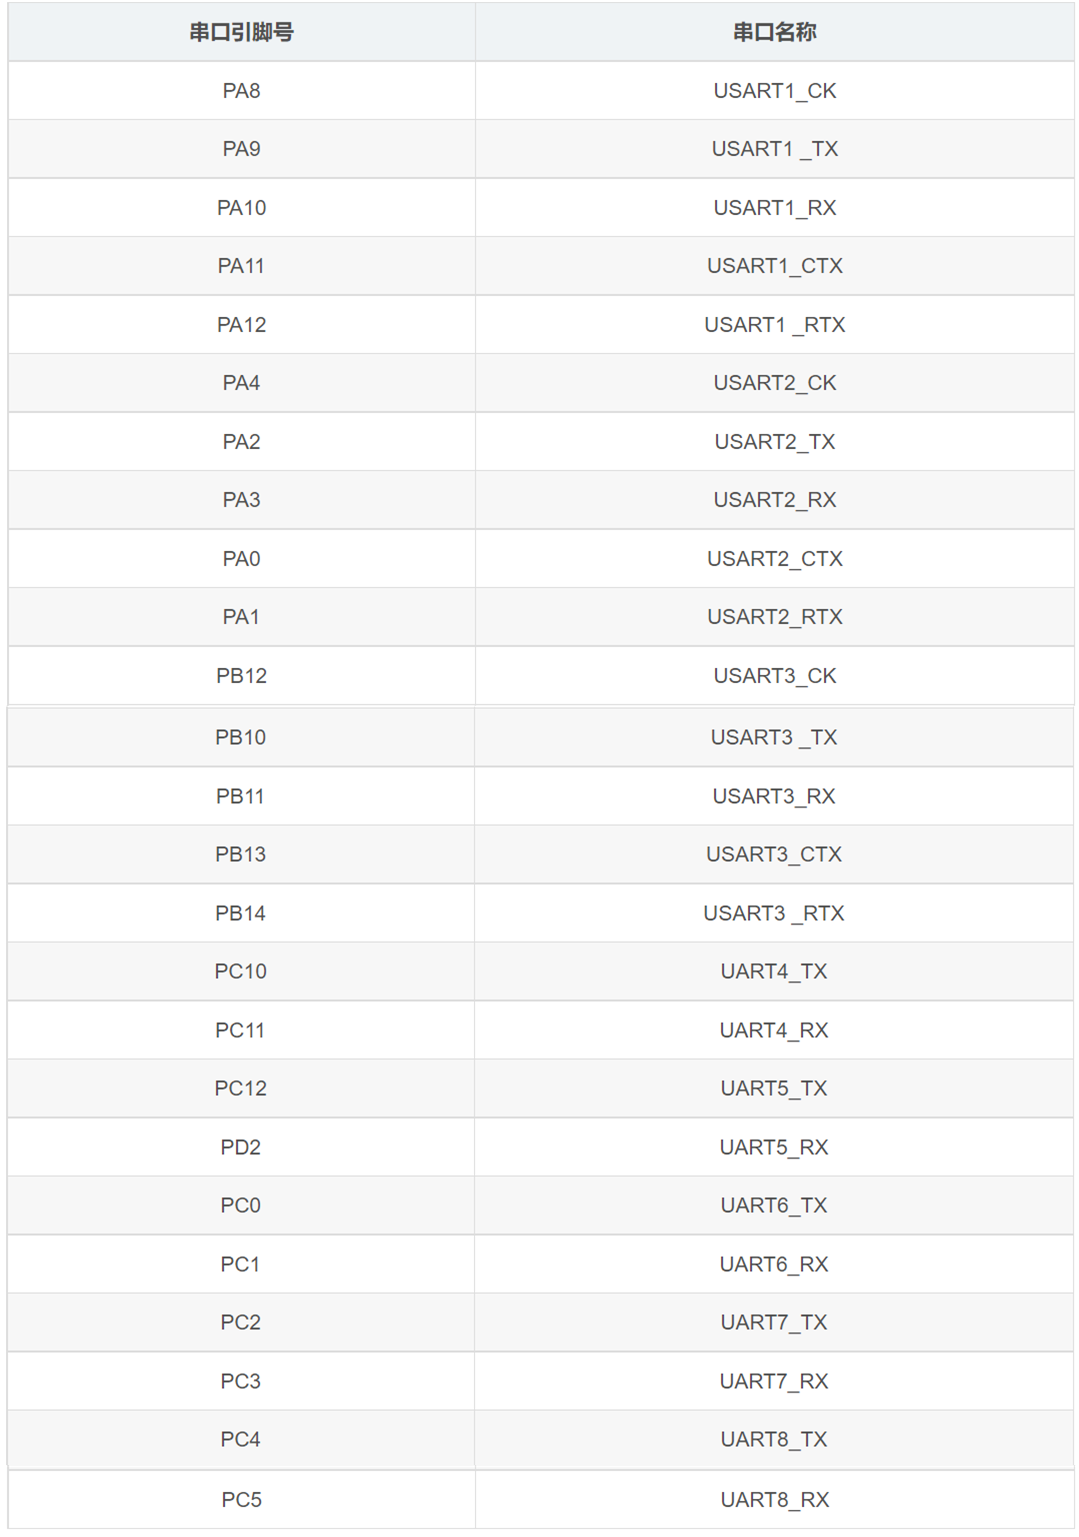
Task: Select the PA0 pin cell
Action: click(x=241, y=559)
